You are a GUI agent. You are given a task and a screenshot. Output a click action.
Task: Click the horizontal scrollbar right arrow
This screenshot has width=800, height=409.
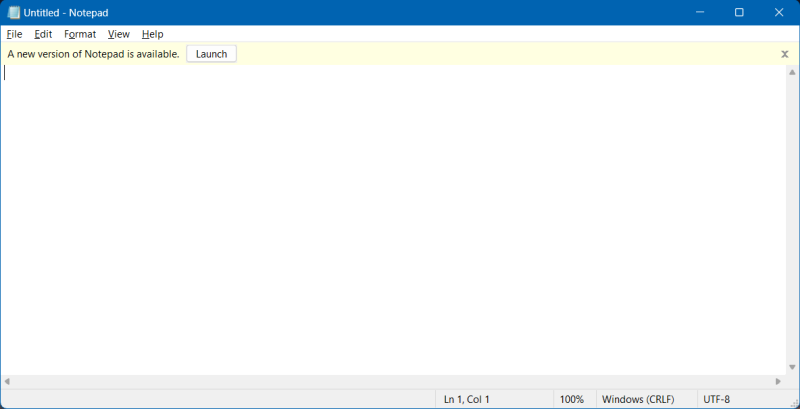[779, 381]
